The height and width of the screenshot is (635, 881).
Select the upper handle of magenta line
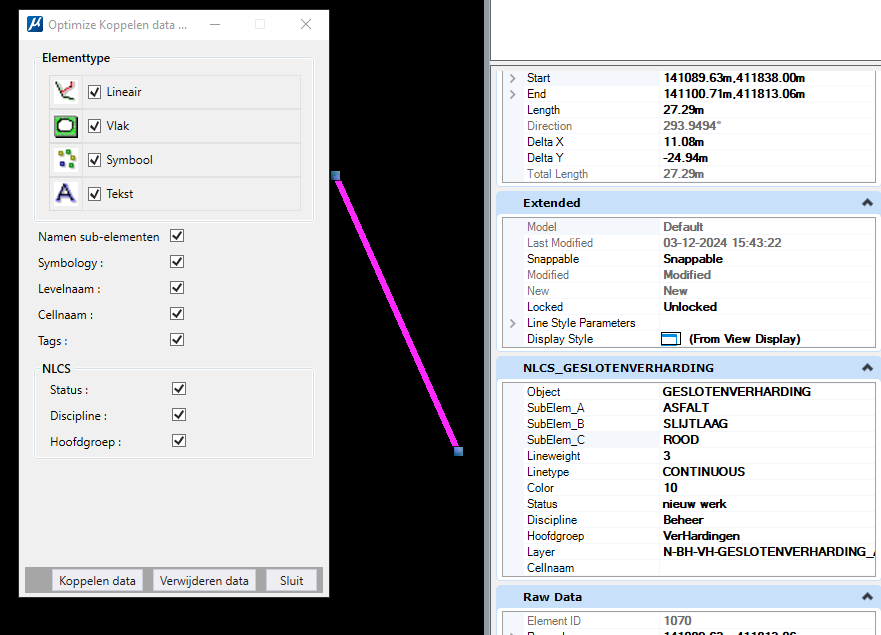pyautogui.click(x=335, y=176)
